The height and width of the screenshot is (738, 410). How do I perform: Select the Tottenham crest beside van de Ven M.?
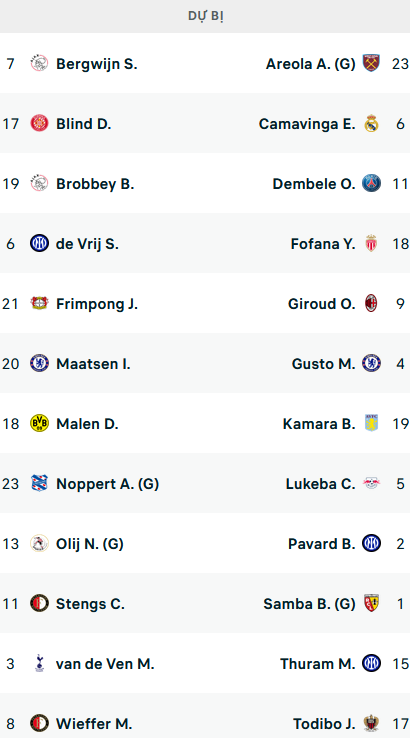pyautogui.click(x=40, y=663)
